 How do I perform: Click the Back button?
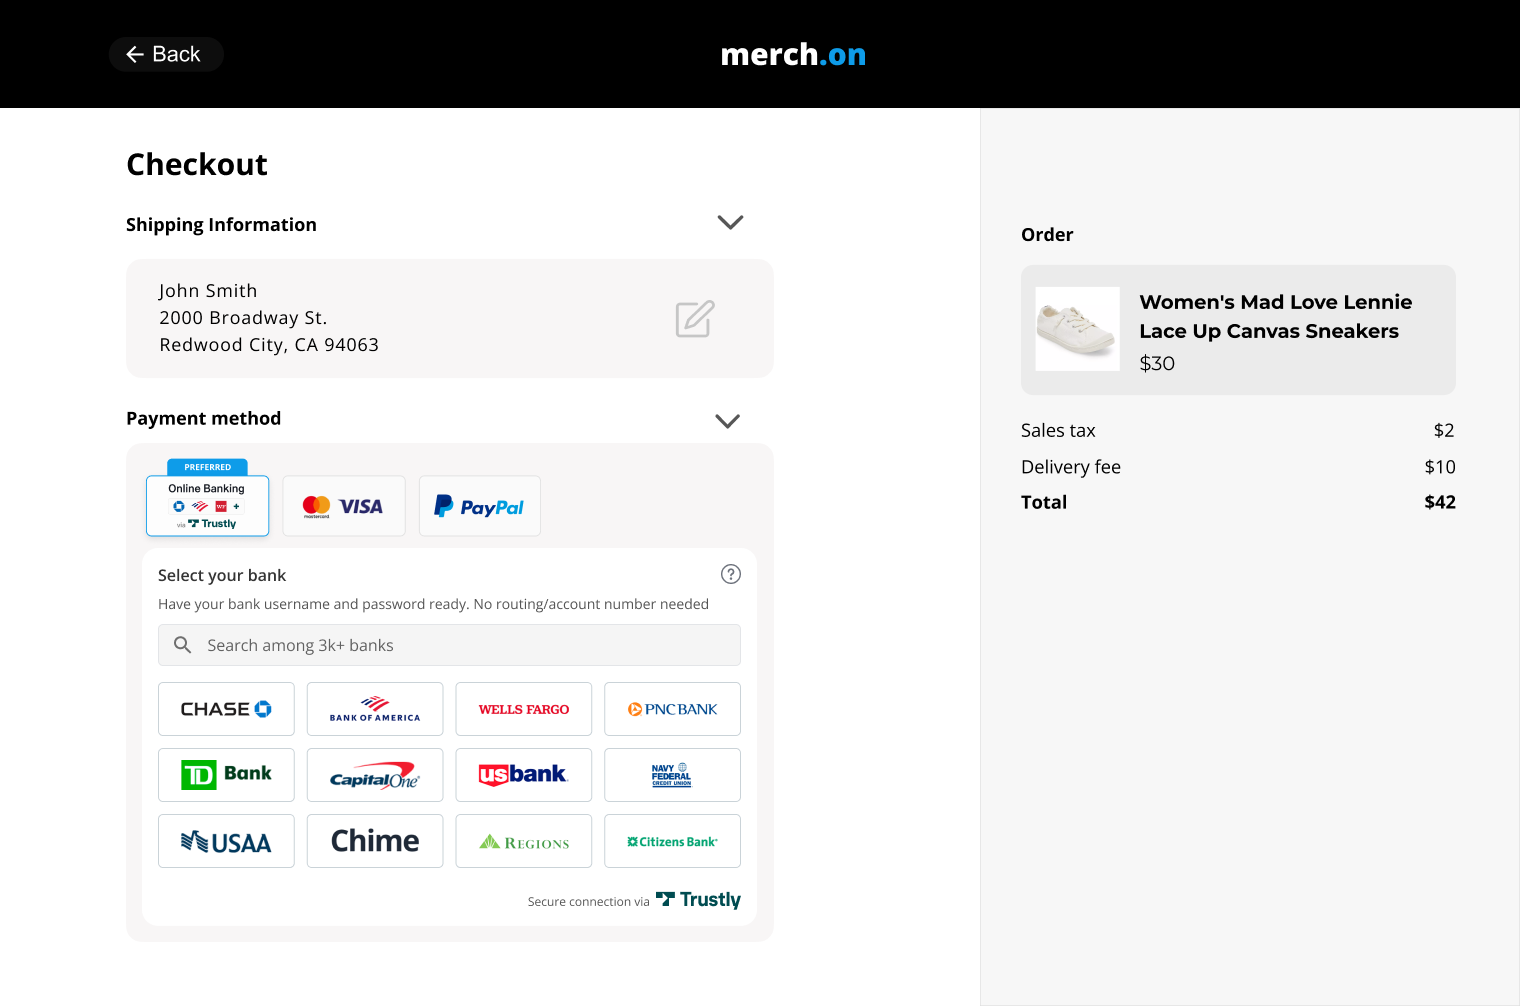[x=166, y=54]
